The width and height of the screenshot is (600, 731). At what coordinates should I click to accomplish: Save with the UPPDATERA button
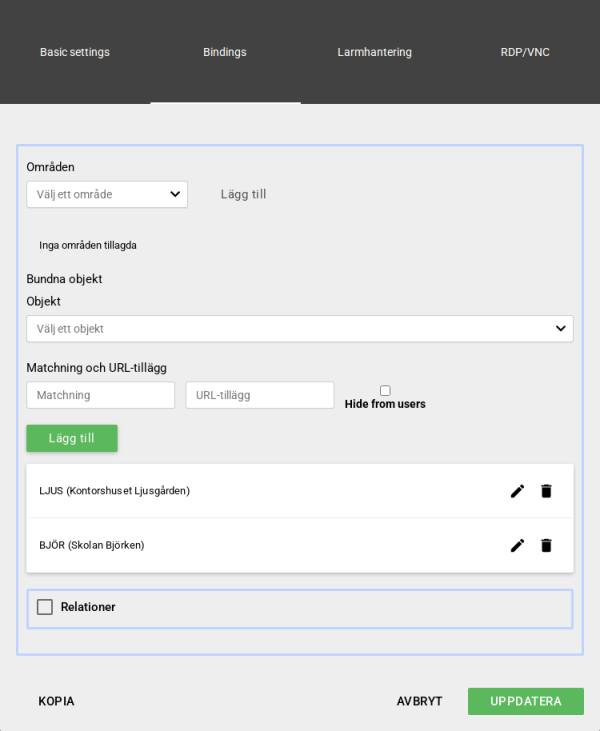coord(526,701)
